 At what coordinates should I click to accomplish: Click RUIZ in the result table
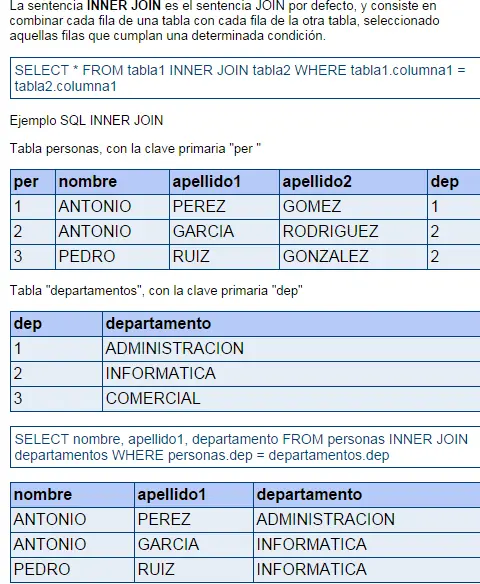pyautogui.click(x=194, y=569)
